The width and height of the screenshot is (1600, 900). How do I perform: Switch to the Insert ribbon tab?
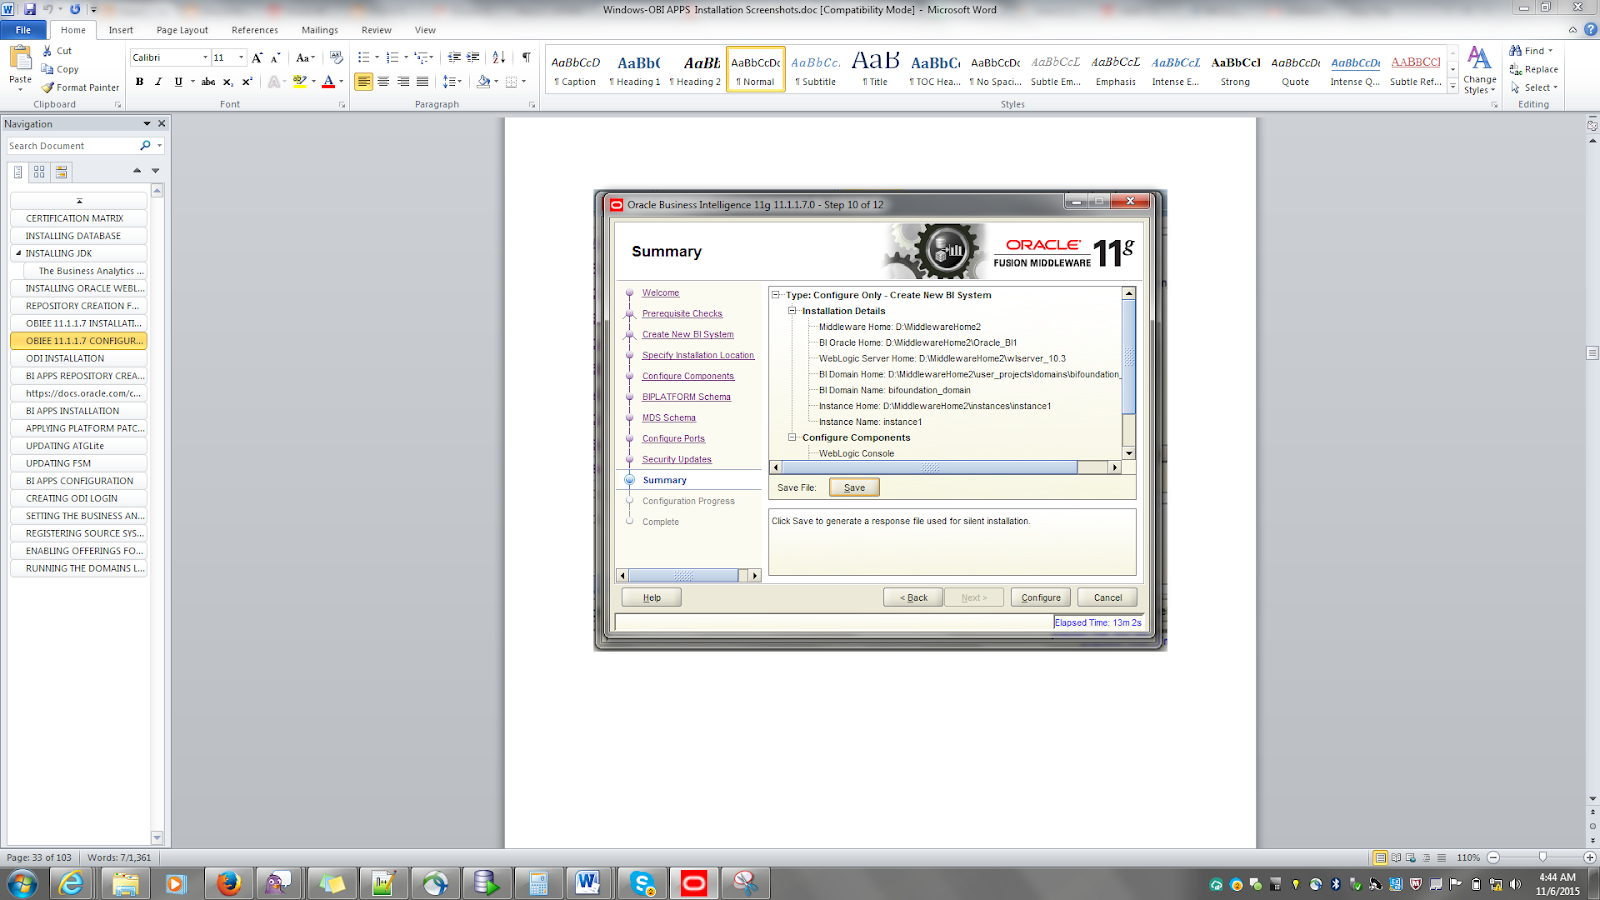coord(121,30)
